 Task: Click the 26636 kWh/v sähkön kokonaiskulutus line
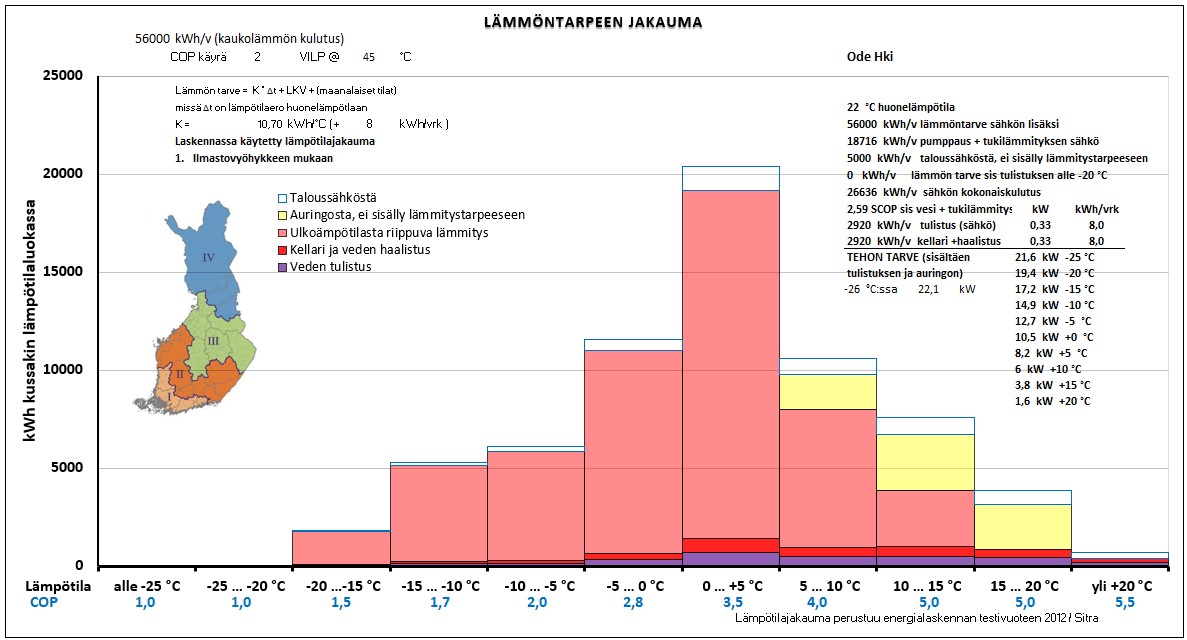[x=943, y=192]
